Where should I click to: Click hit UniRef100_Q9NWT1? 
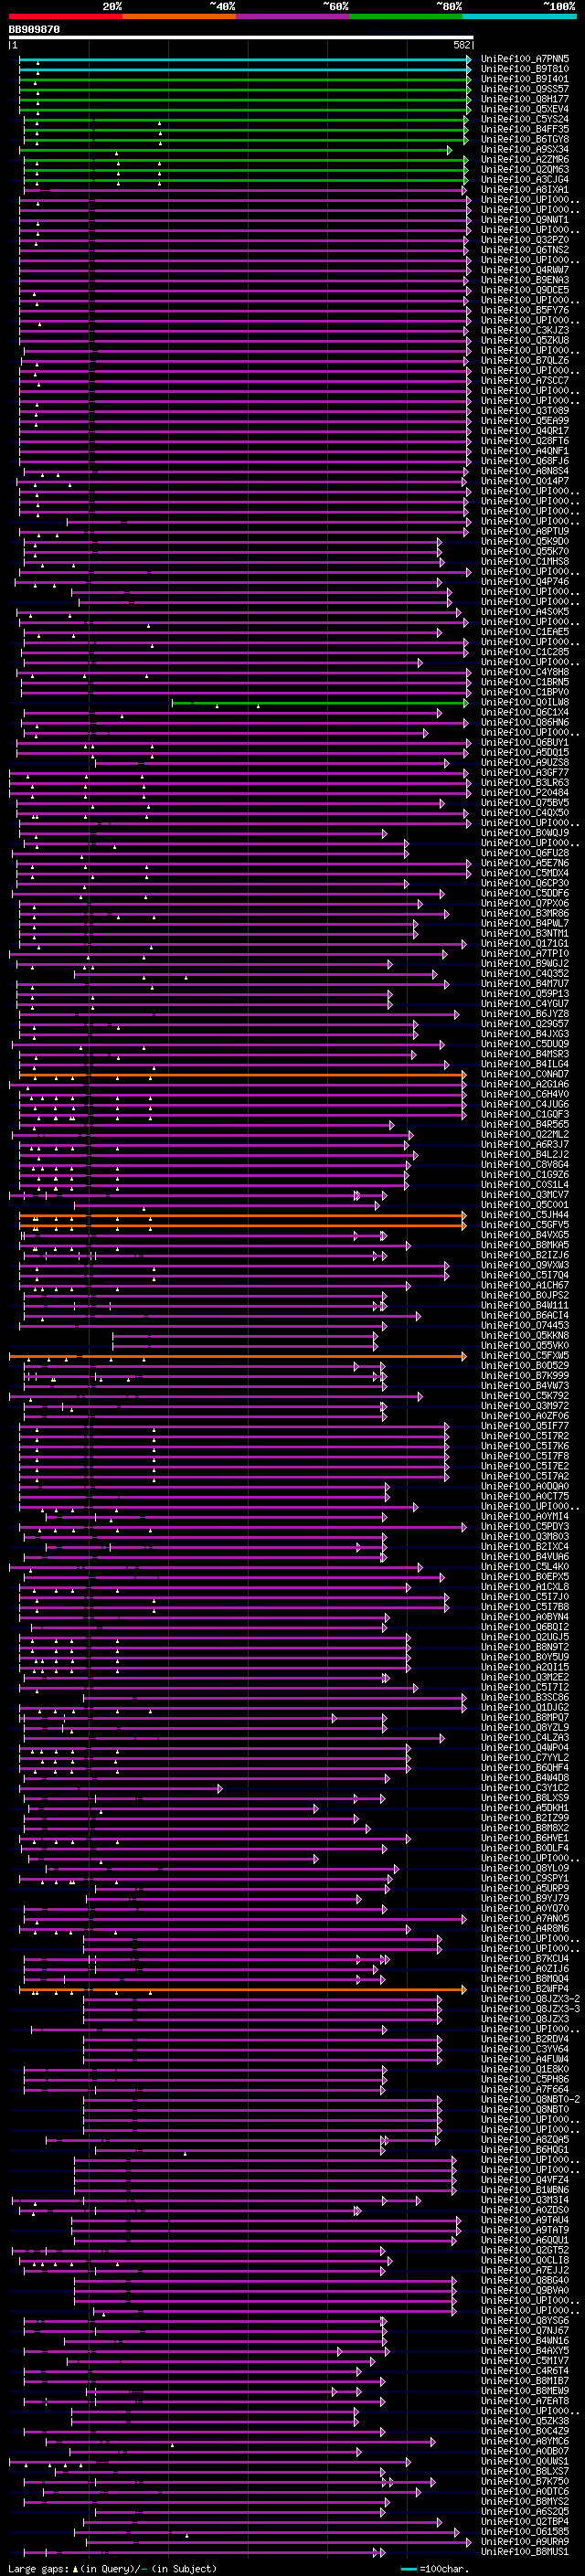coord(525,220)
